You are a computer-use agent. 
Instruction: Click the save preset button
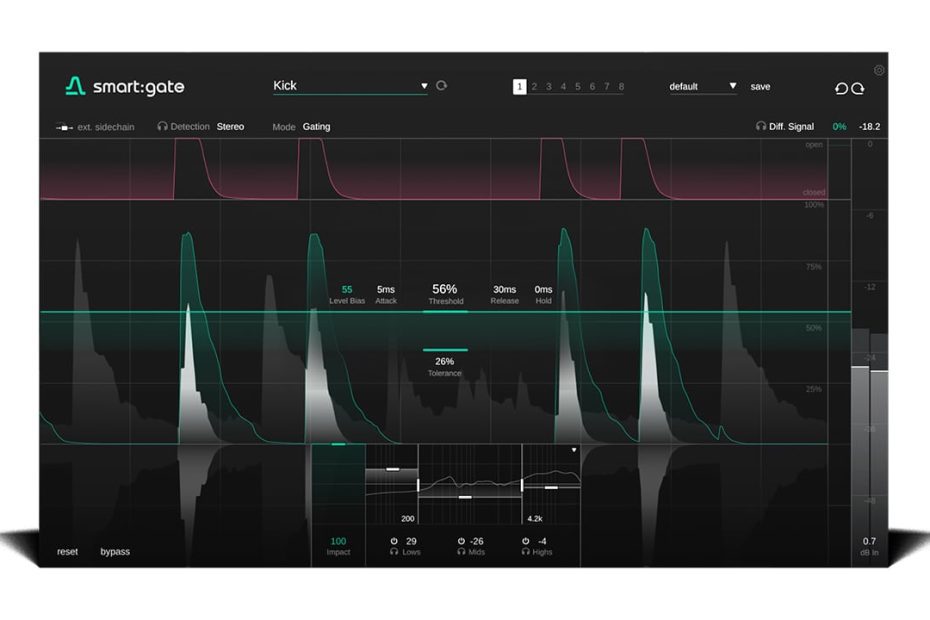[x=760, y=87]
